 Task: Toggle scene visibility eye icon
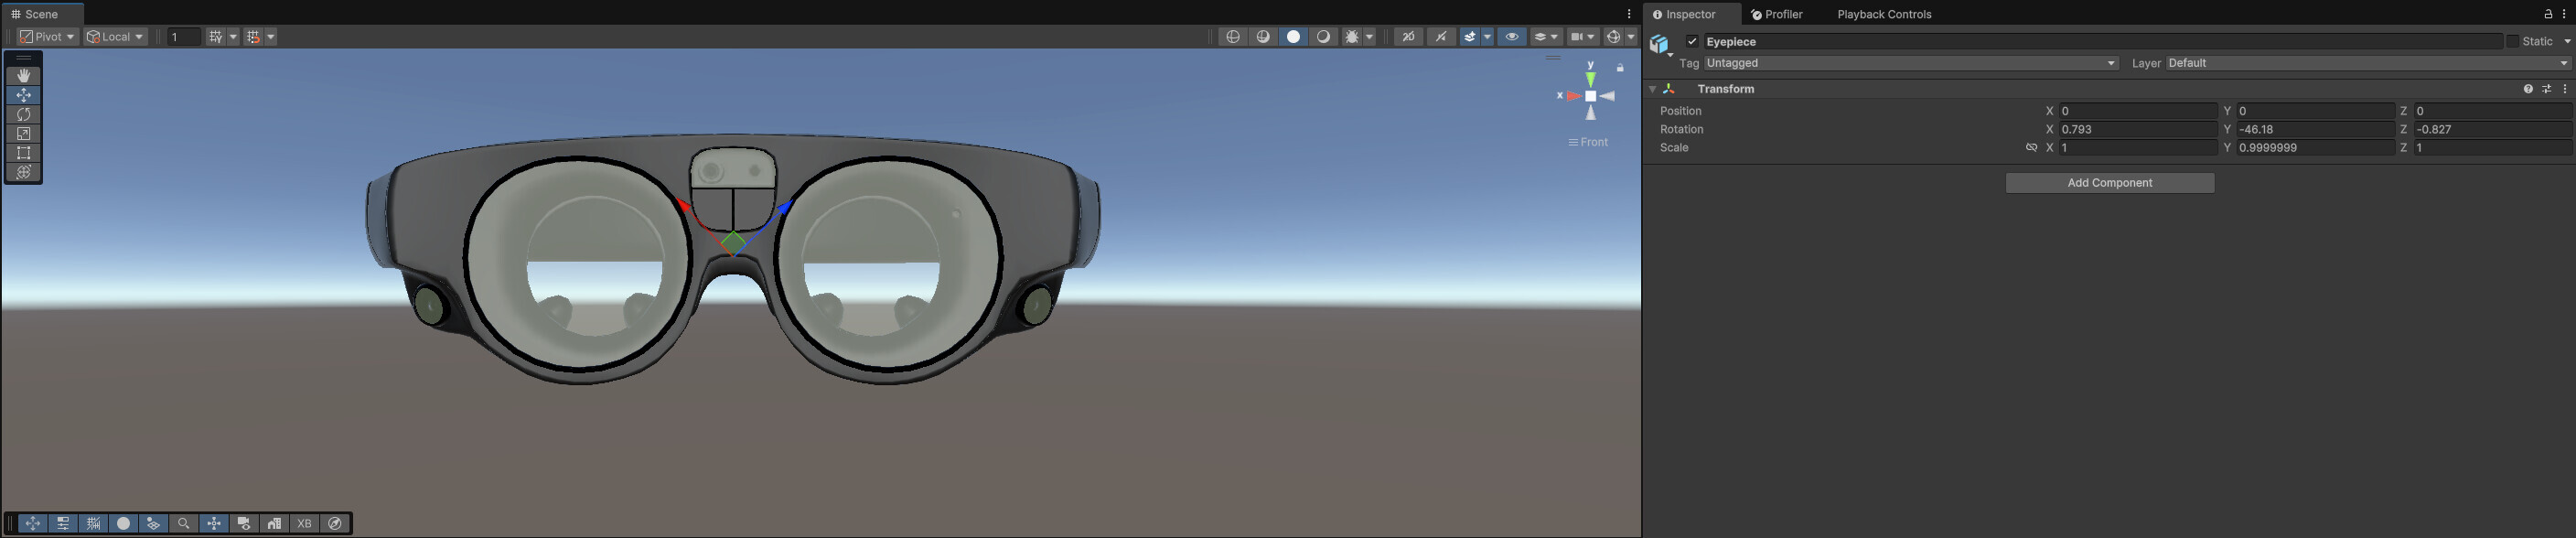tap(1511, 37)
